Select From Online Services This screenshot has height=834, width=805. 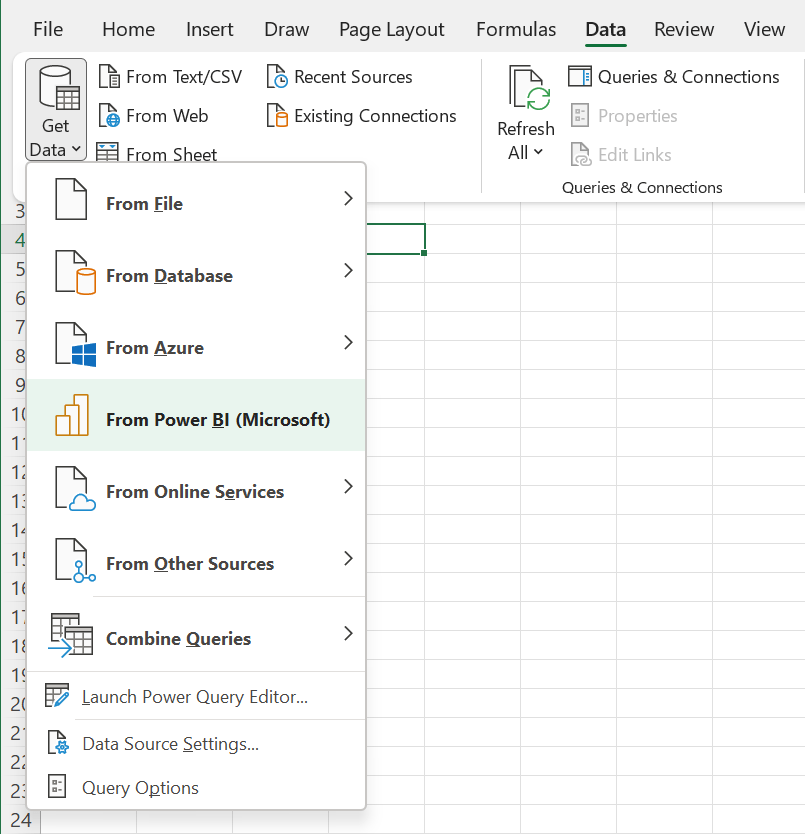pos(194,491)
